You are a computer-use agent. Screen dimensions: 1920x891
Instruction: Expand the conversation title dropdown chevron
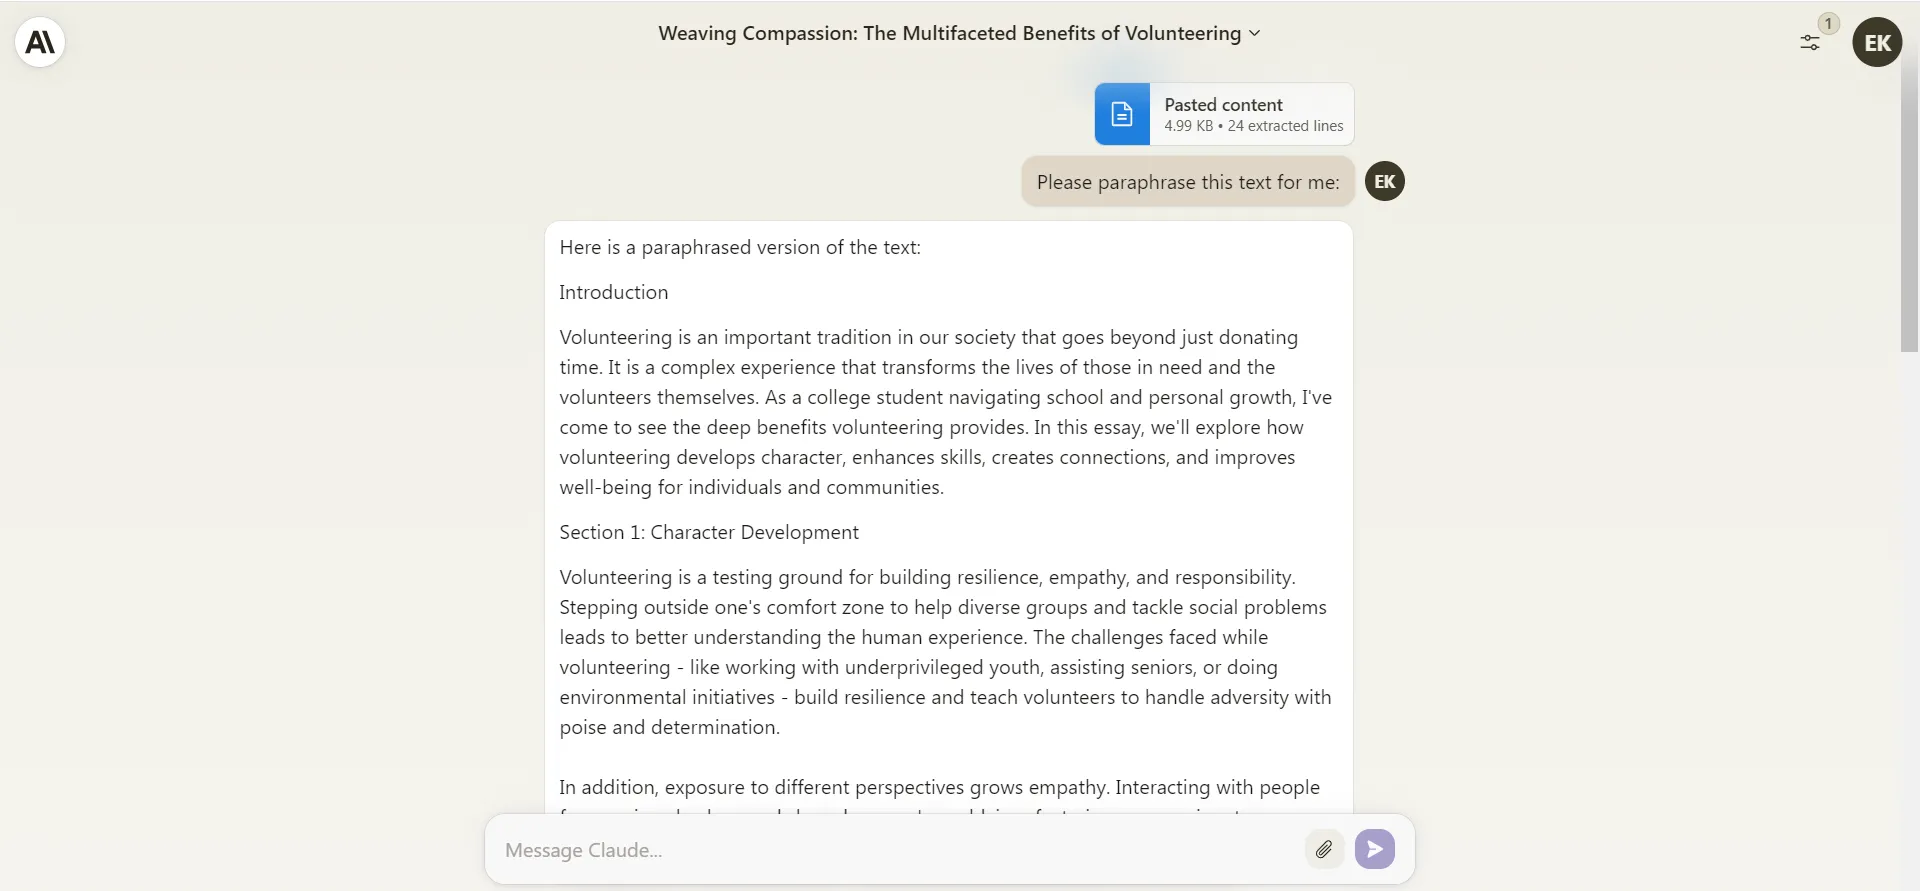click(x=1256, y=33)
